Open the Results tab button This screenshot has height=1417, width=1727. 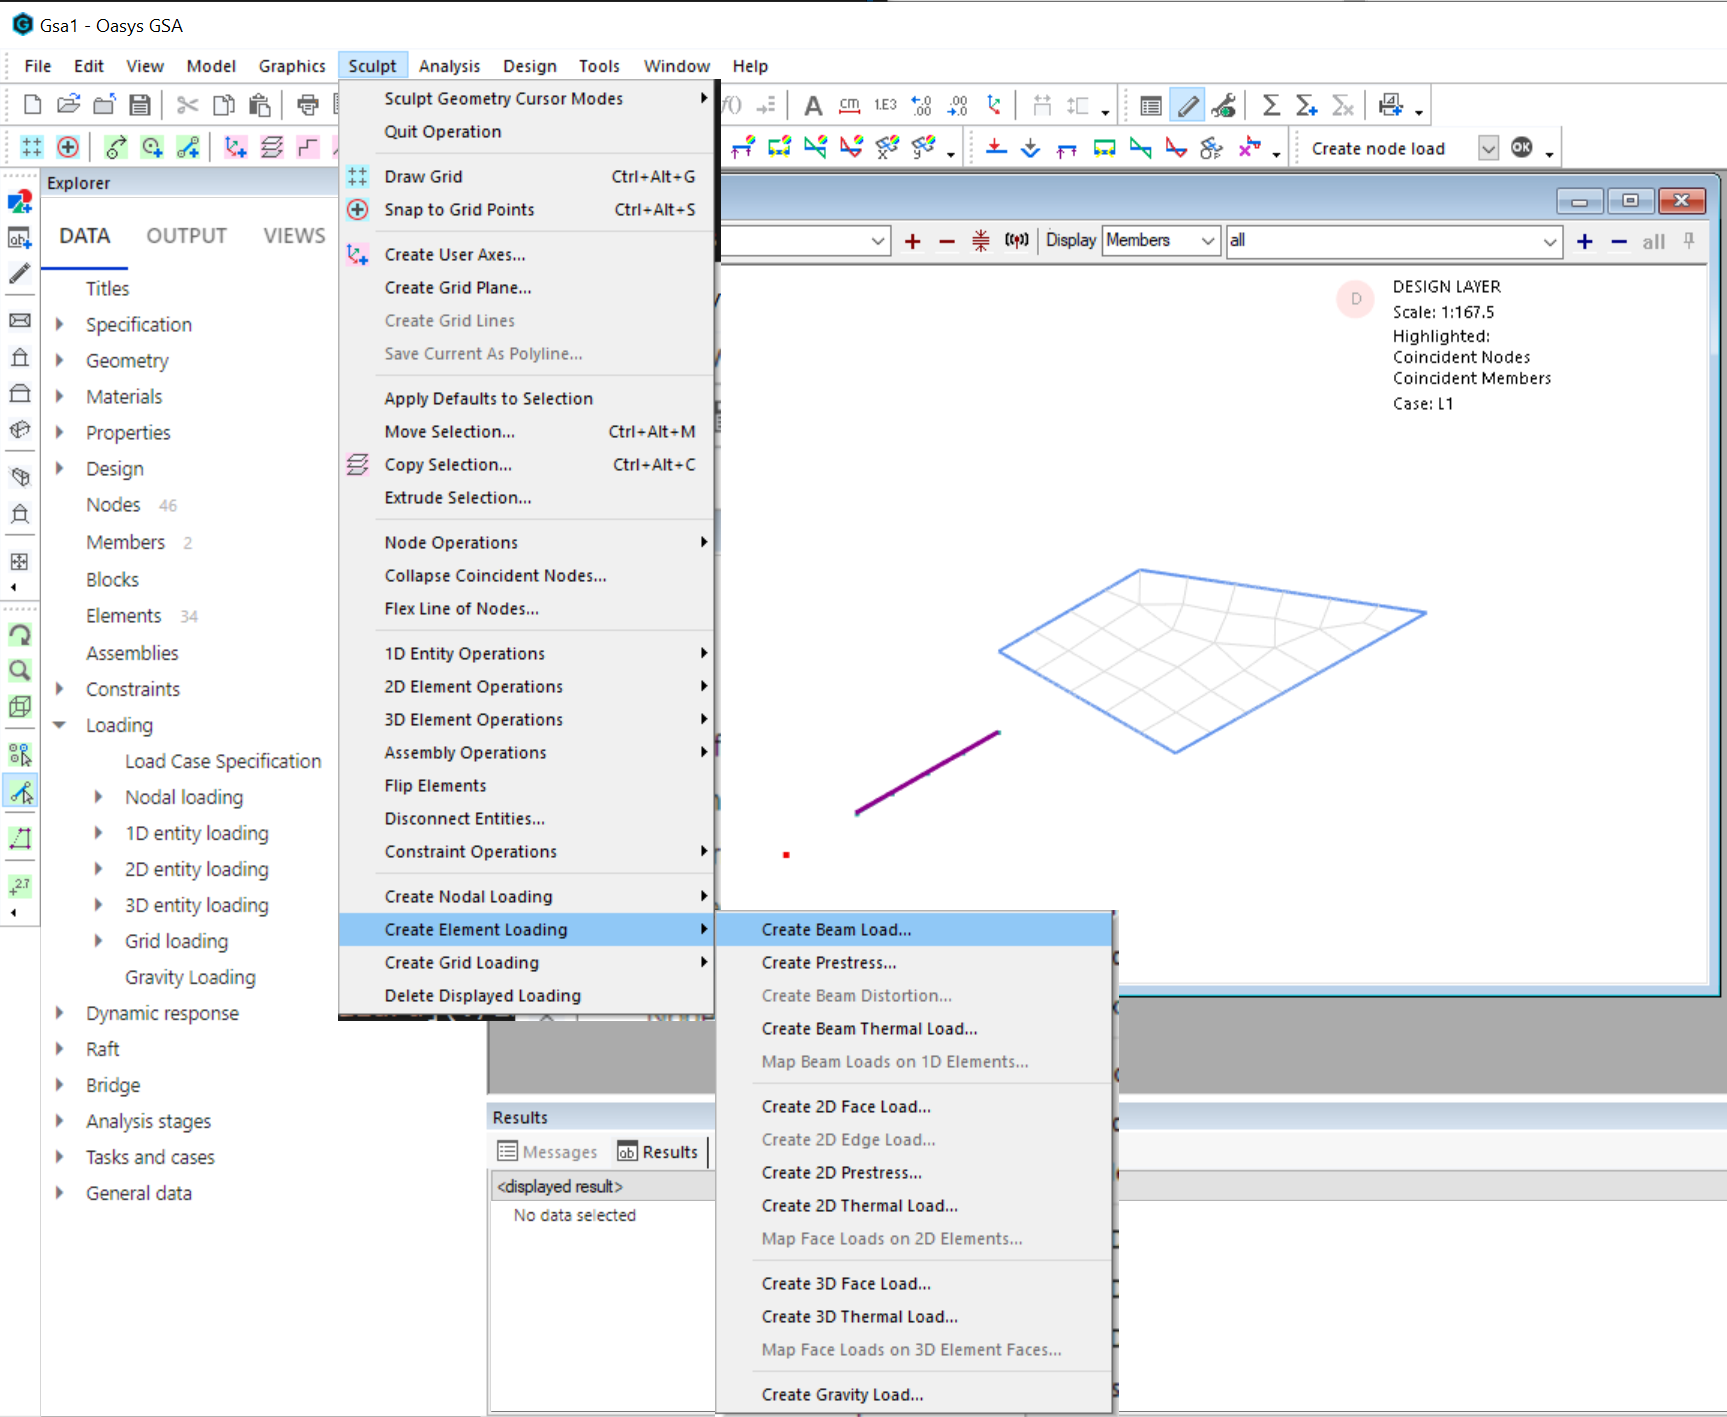pos(658,1152)
